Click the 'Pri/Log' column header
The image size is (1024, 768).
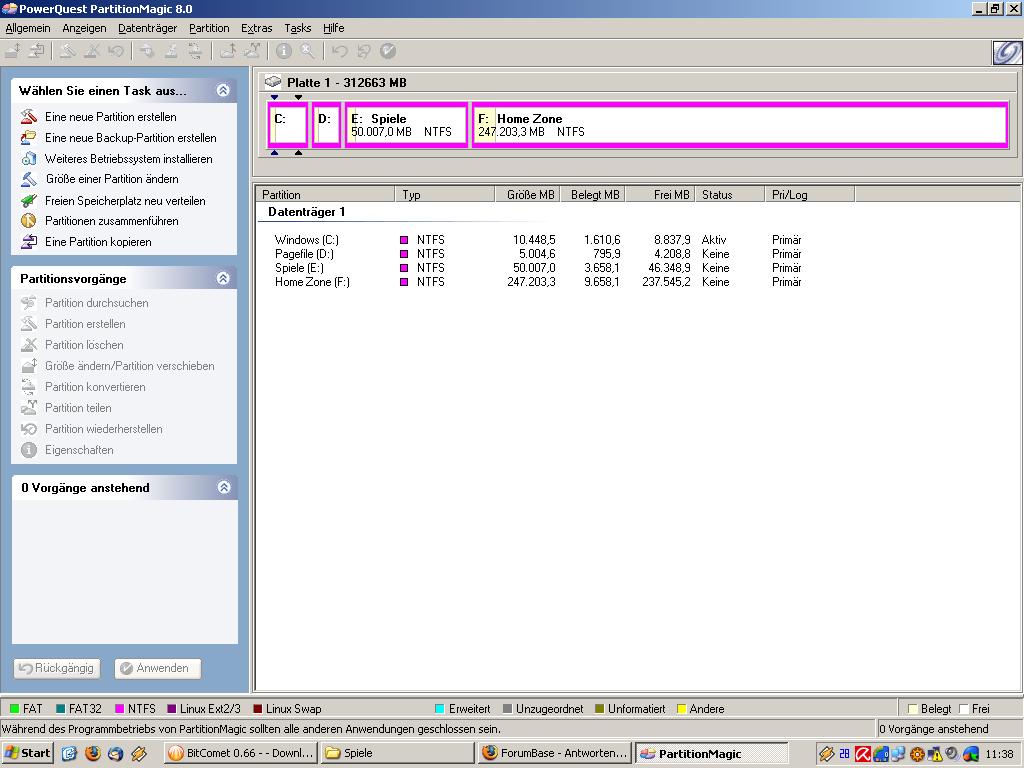(x=810, y=195)
